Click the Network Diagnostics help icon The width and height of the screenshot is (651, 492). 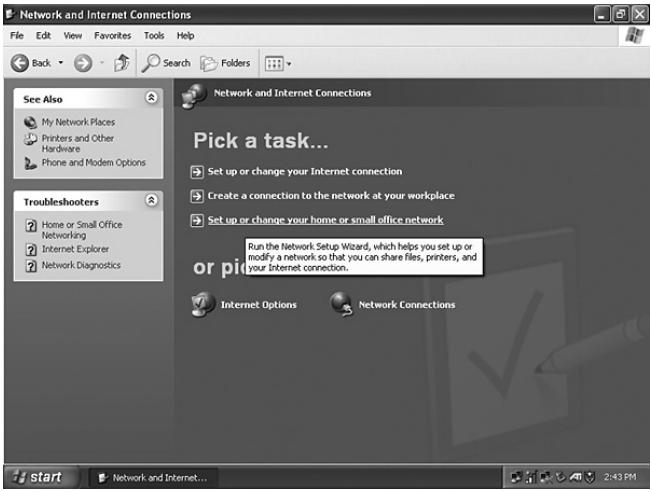coord(31,266)
